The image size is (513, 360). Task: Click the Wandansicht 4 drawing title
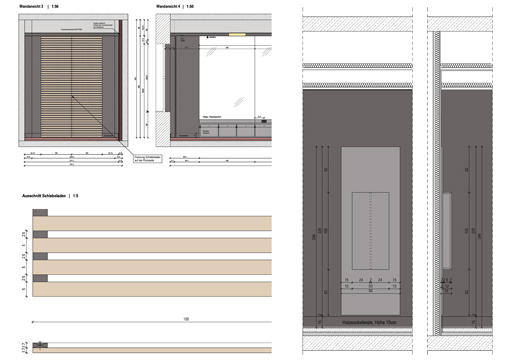pos(168,6)
